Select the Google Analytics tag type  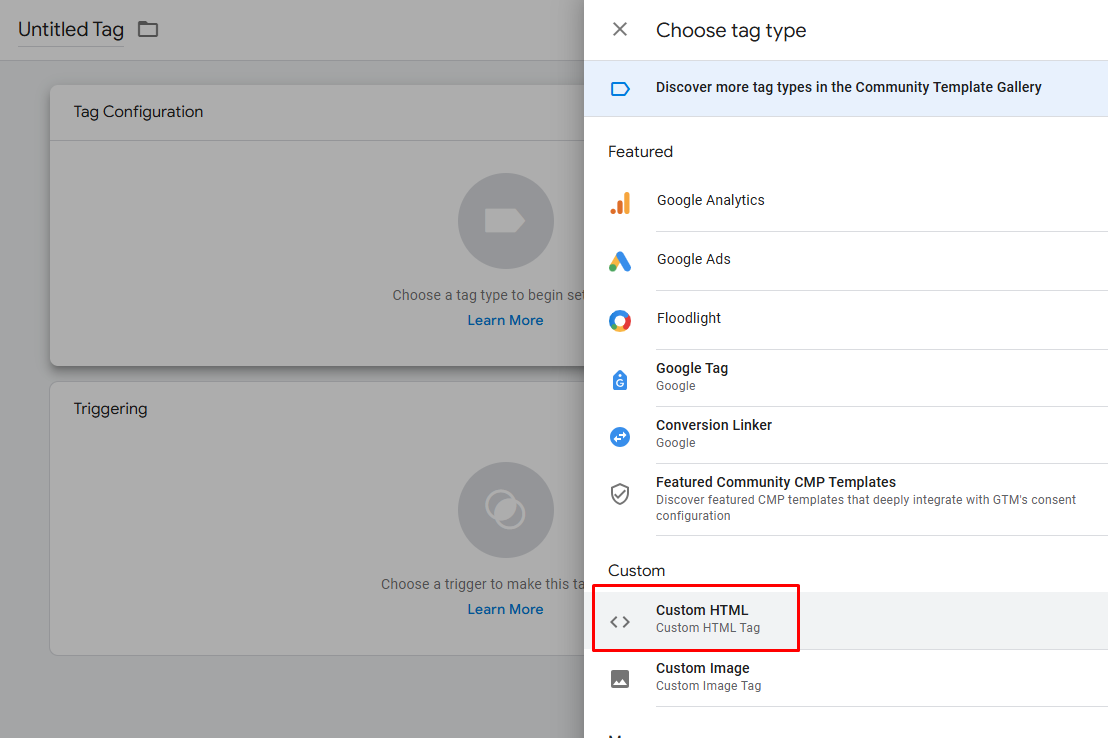711,201
